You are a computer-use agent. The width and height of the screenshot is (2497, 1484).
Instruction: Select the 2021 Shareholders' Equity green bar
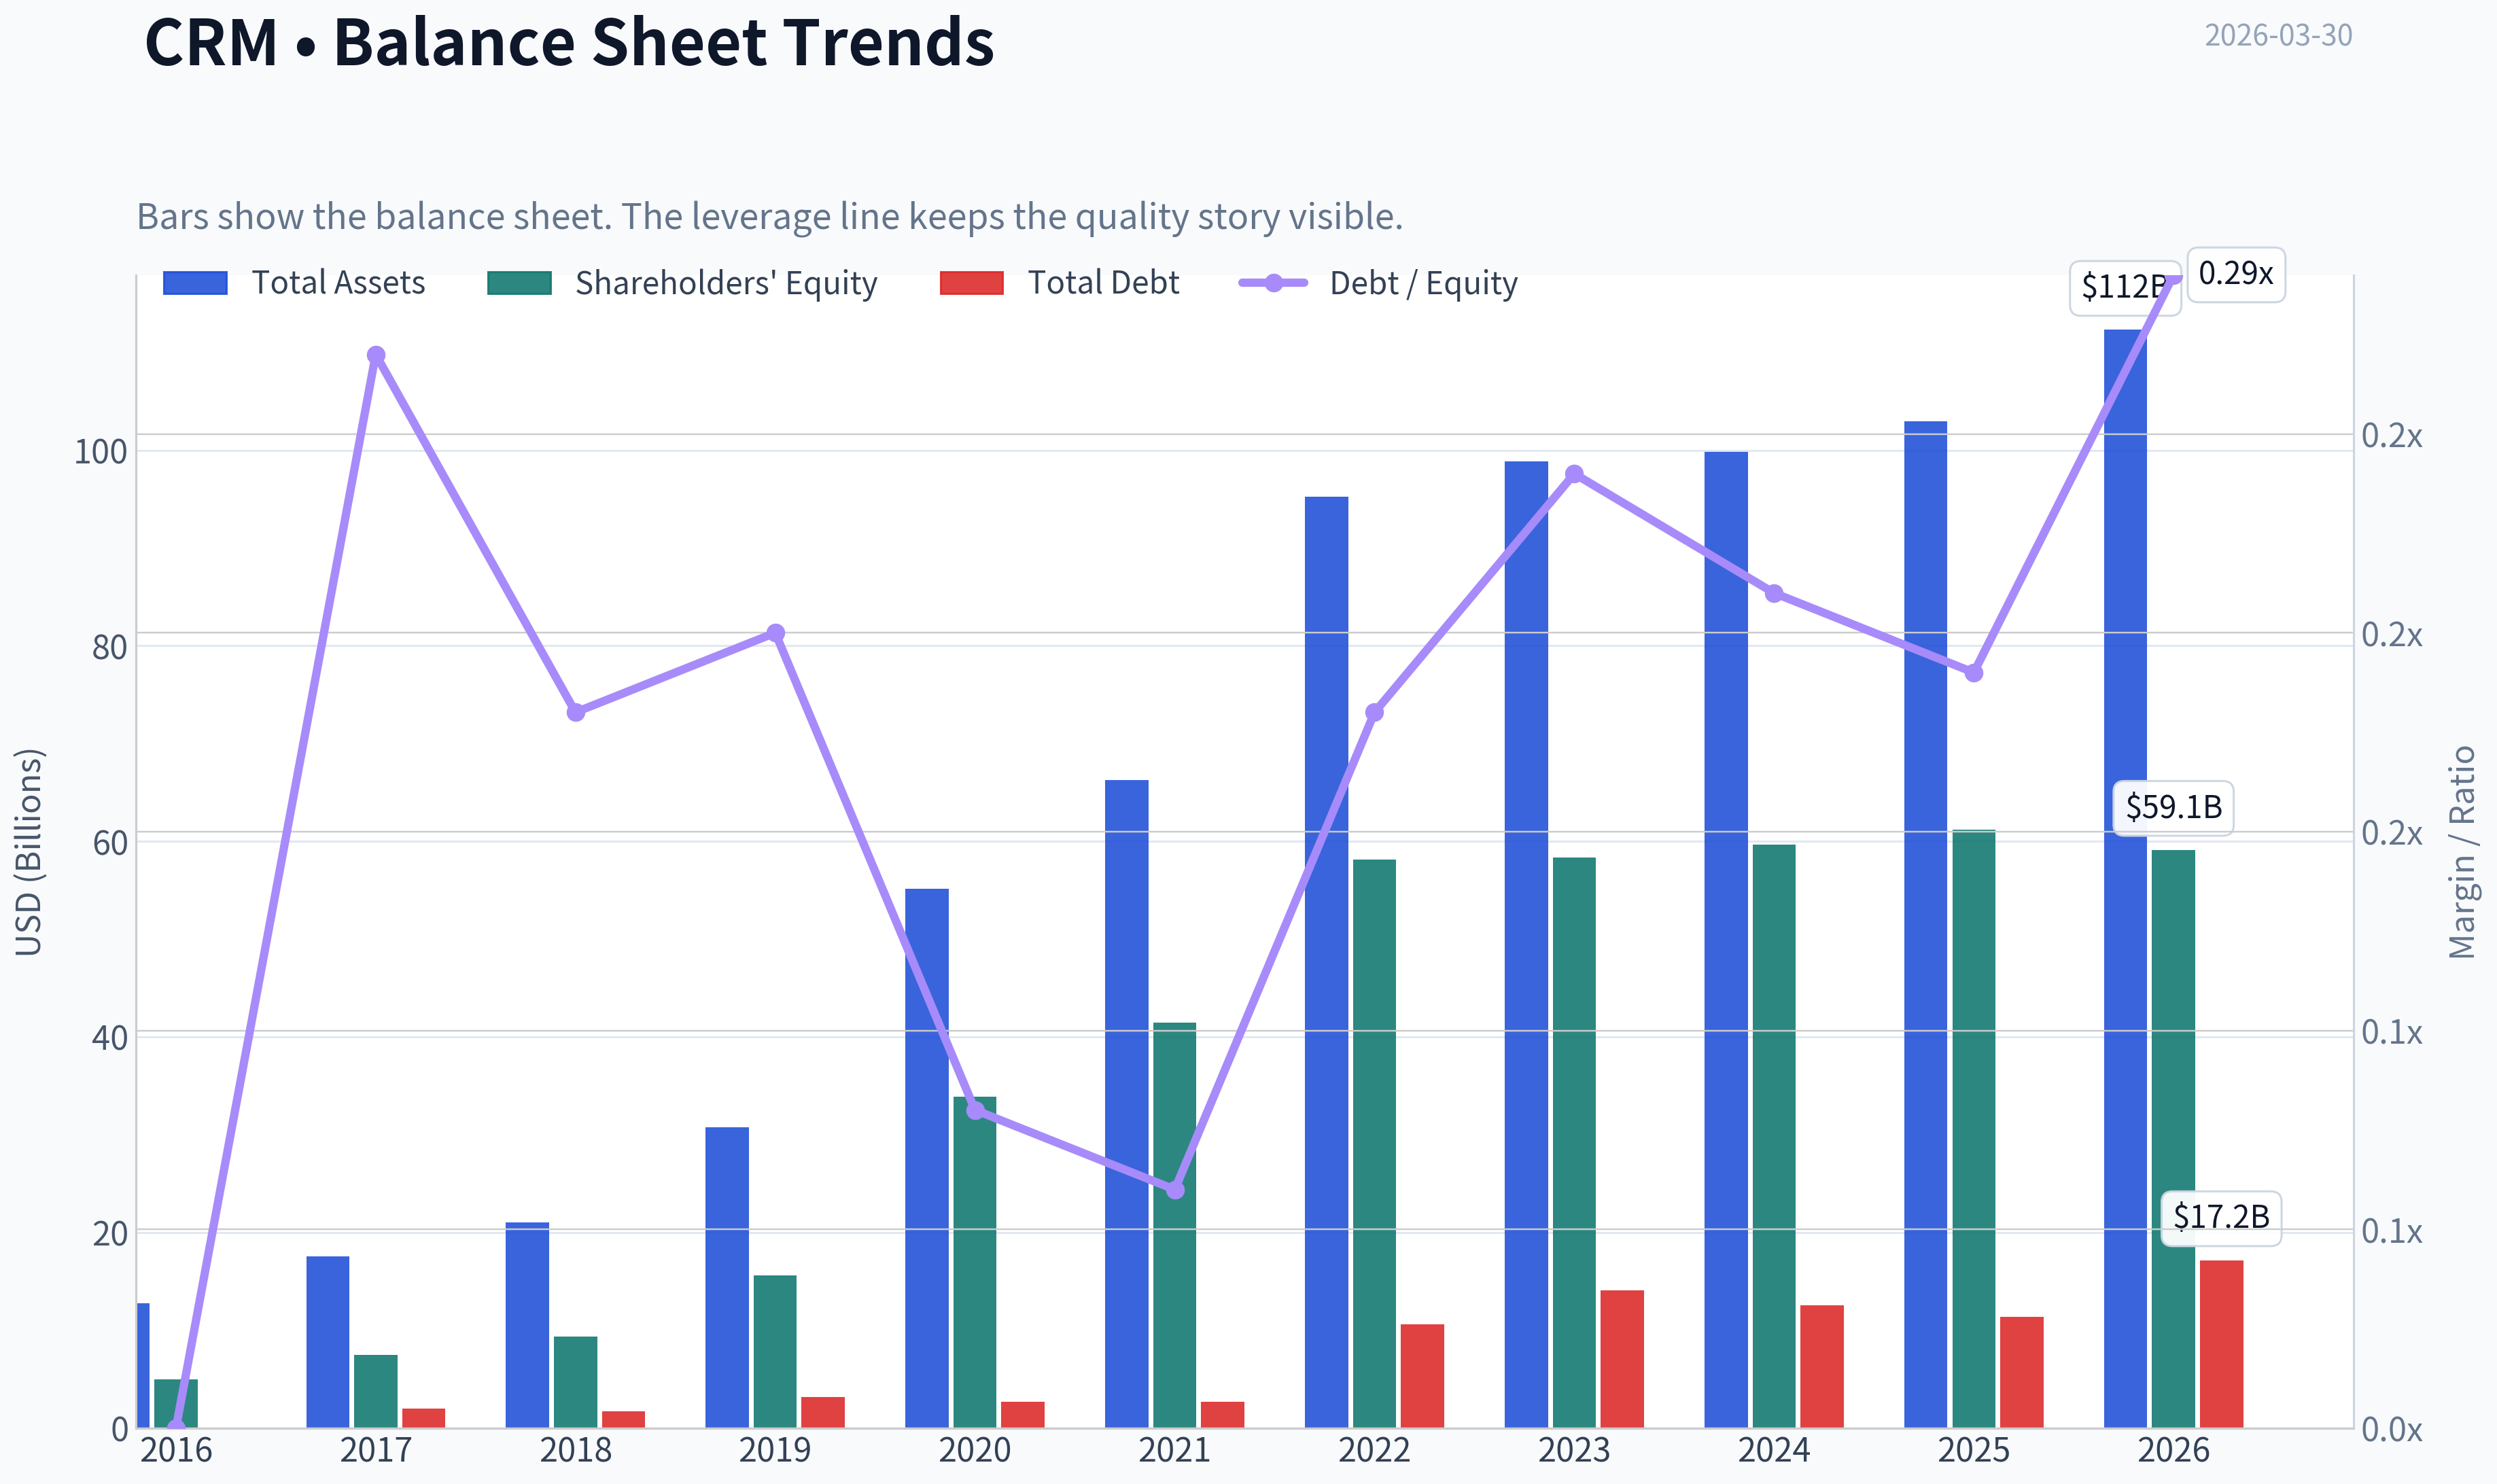(x=1174, y=1225)
